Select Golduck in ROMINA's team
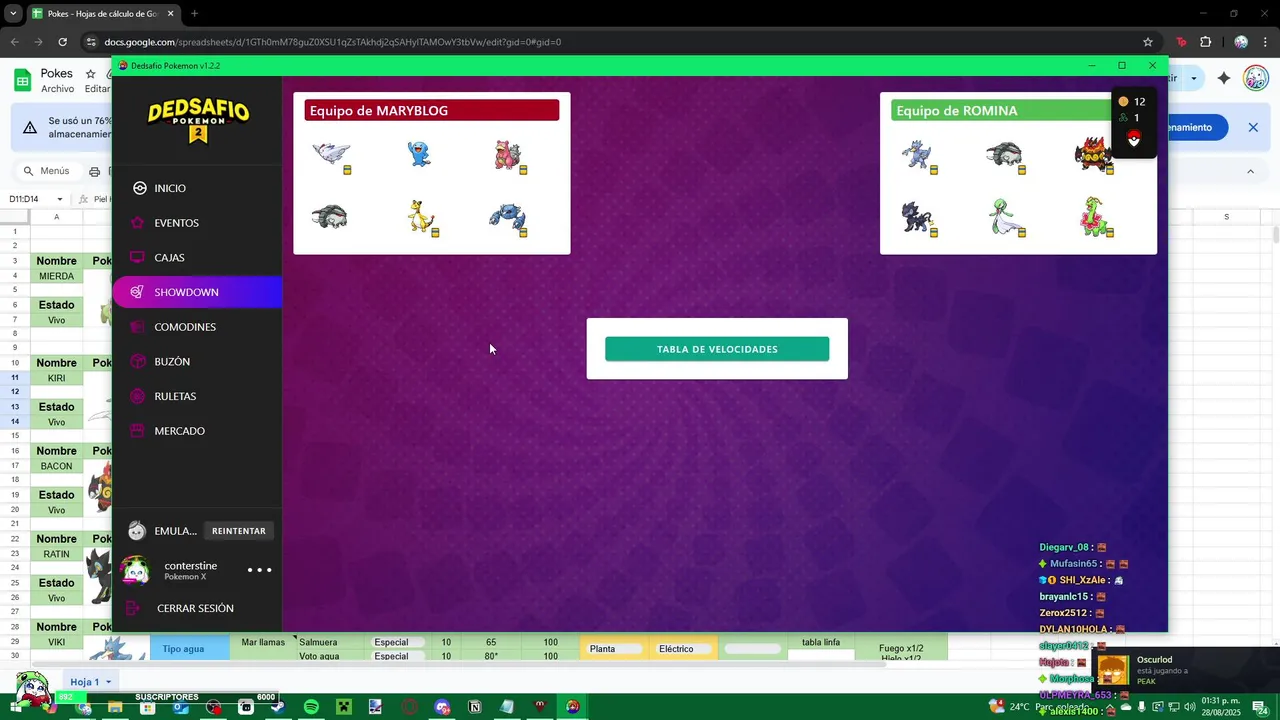 point(918,156)
